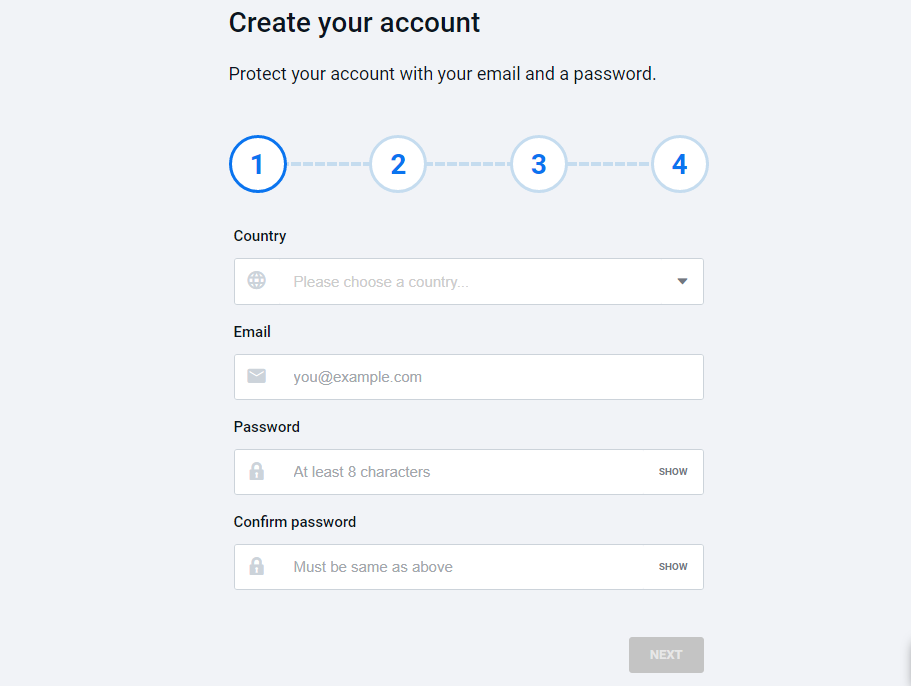Viewport: 911px width, 686px height.
Task: Click the lock icon in Password field
Action: [257, 471]
